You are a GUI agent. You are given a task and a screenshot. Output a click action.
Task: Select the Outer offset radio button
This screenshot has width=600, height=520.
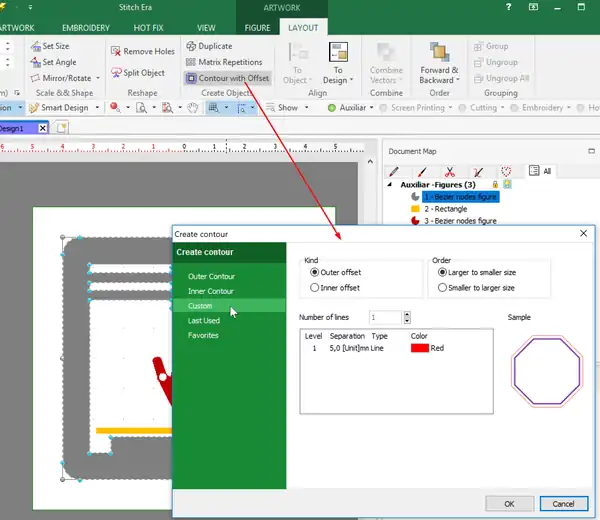pos(314,272)
